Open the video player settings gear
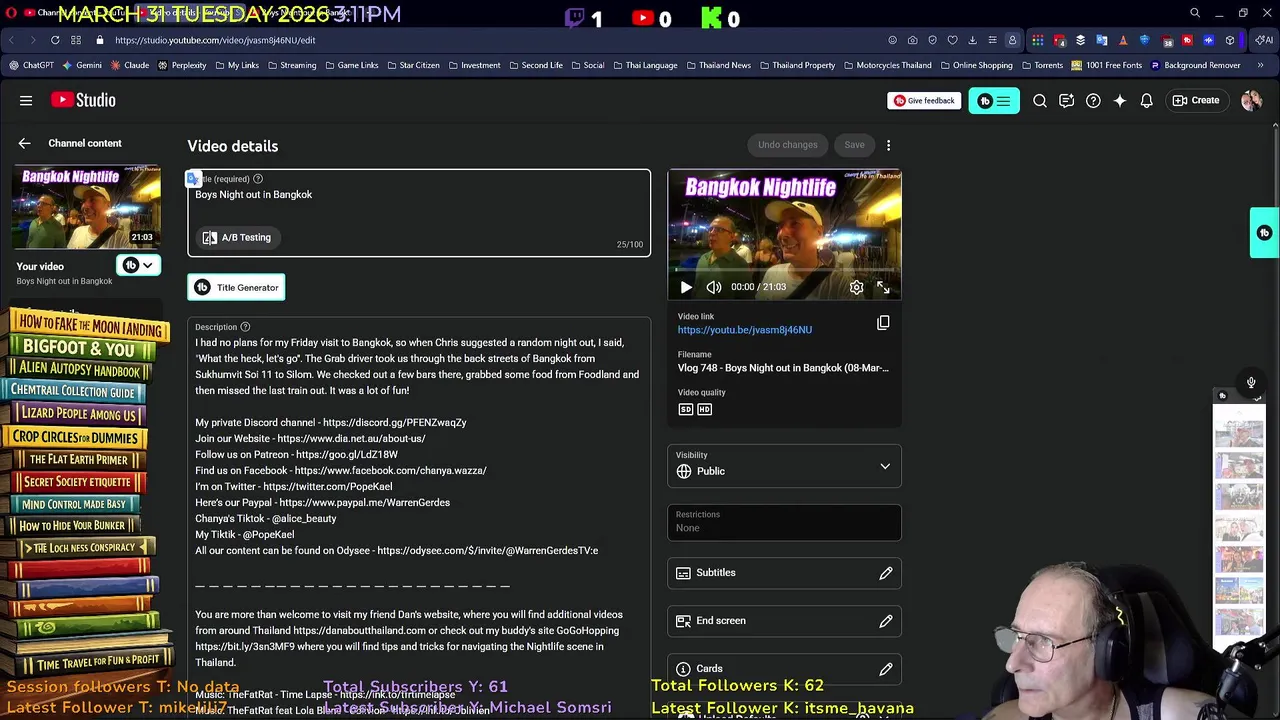This screenshot has width=1280, height=720. [857, 287]
